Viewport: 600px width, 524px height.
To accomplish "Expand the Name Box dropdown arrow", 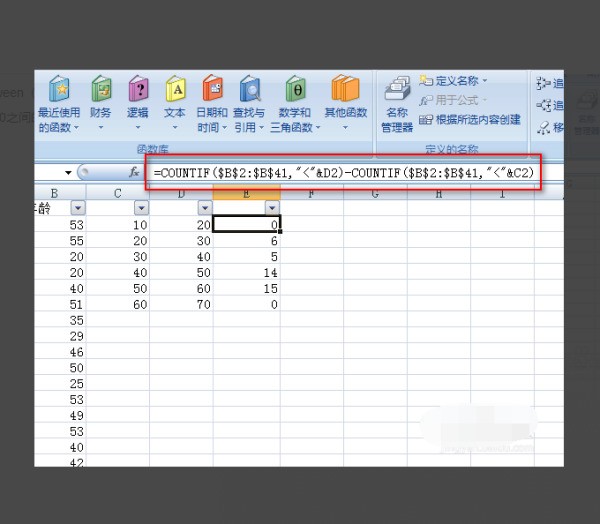I will pyautogui.click(x=69, y=173).
